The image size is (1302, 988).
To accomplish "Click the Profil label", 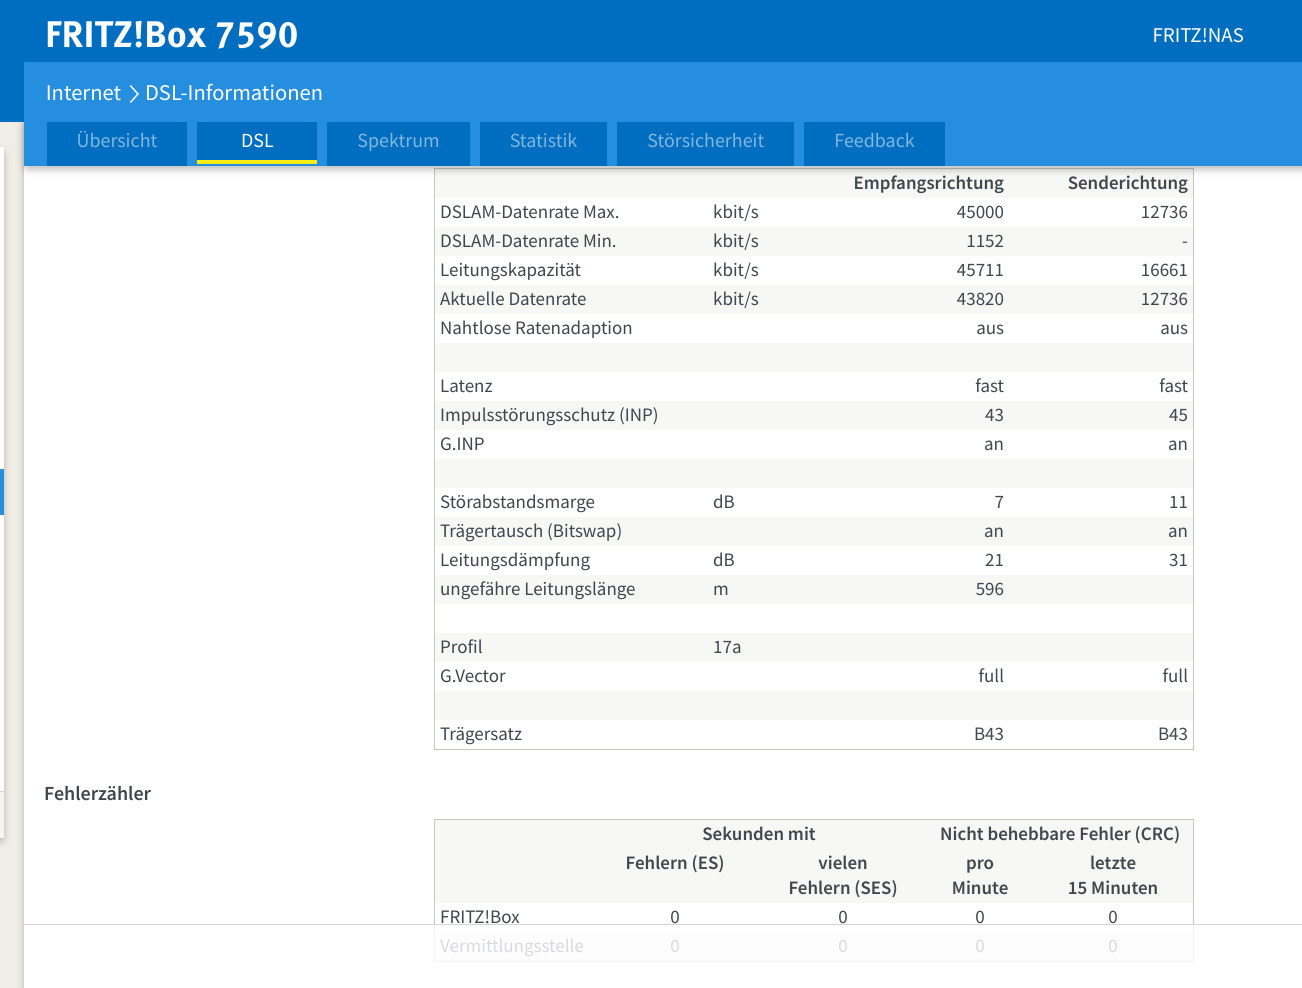I will click(x=461, y=647).
